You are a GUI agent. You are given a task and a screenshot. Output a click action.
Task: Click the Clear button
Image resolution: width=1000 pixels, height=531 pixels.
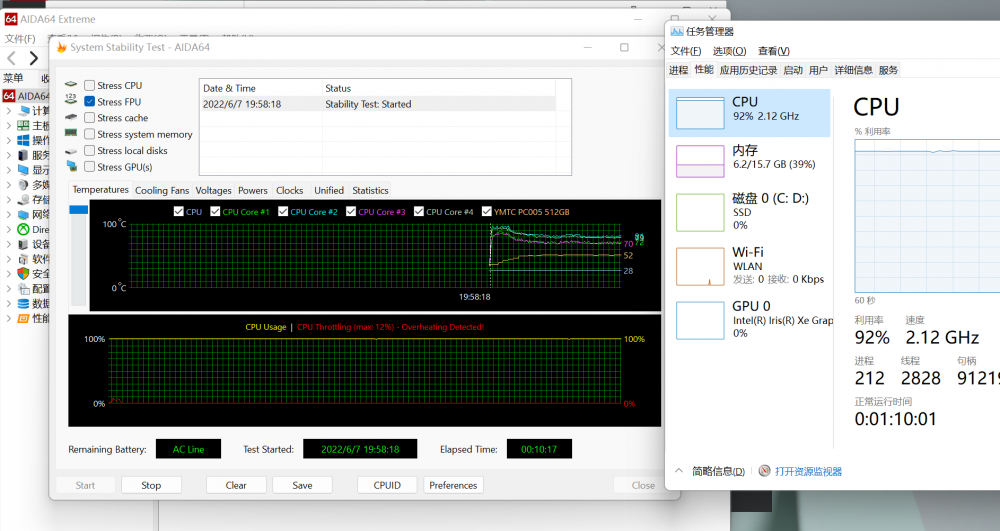click(x=236, y=485)
